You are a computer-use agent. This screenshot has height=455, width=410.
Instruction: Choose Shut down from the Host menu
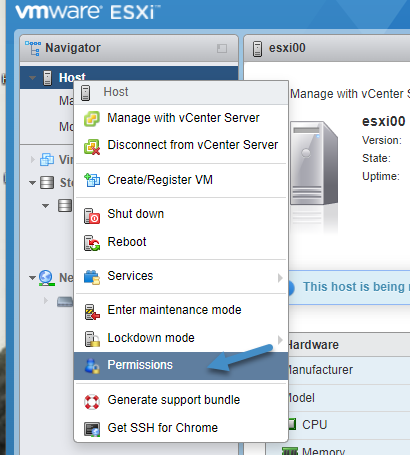181,214
